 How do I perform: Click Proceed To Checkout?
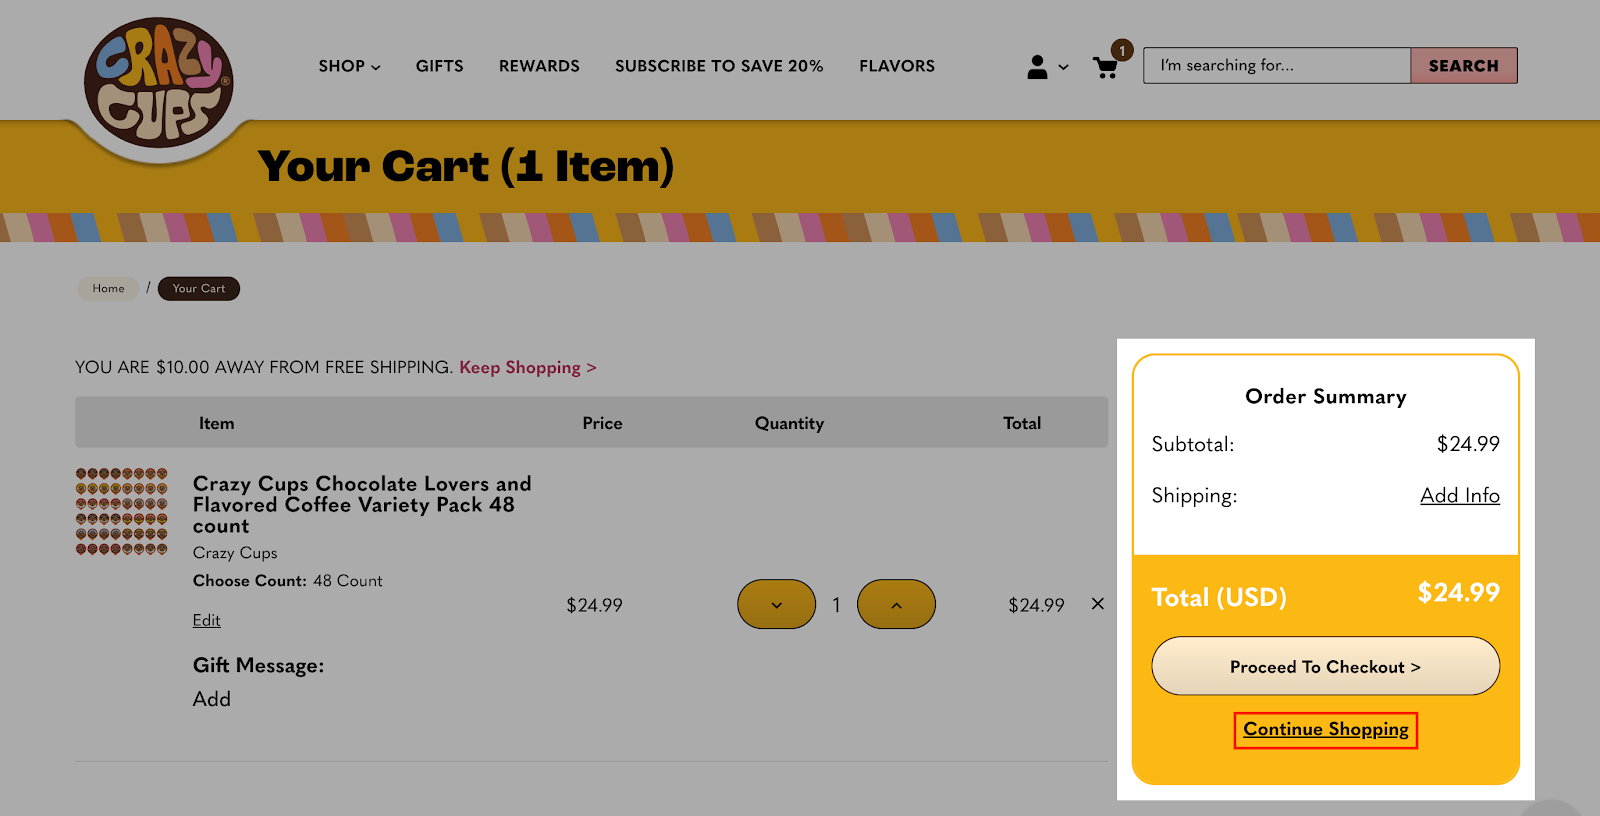1324,666
